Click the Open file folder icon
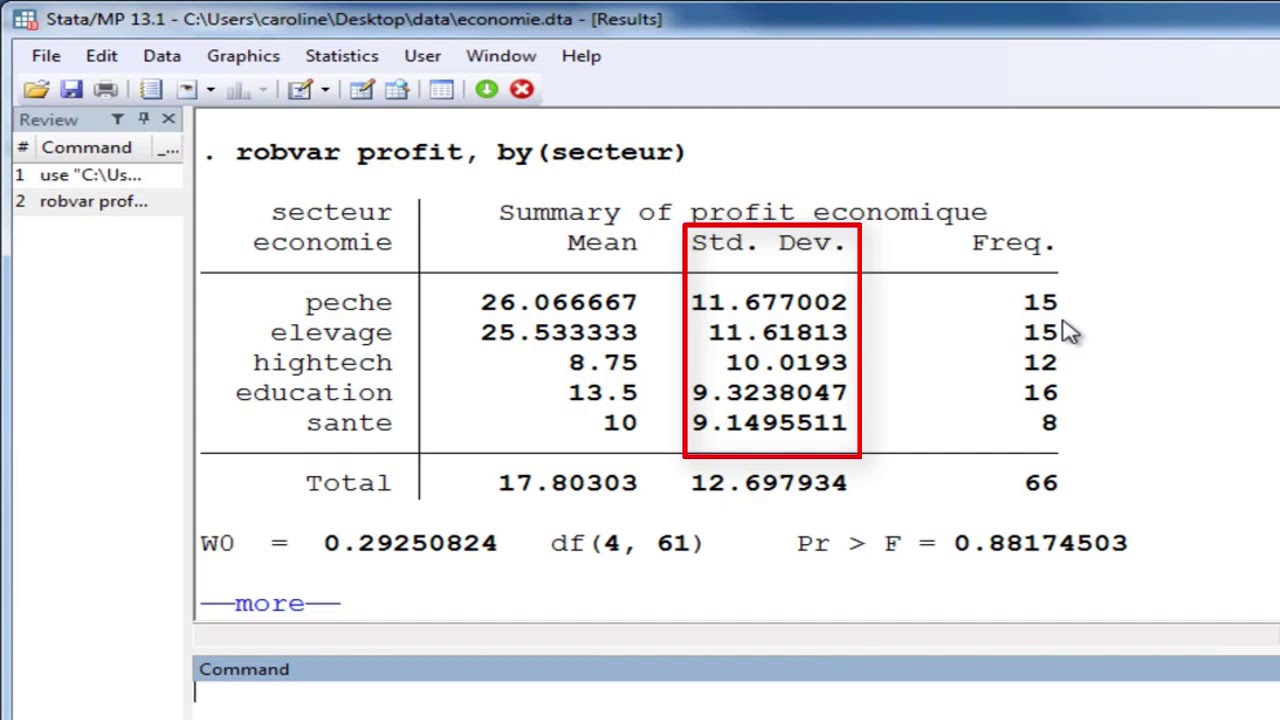 (x=36, y=89)
